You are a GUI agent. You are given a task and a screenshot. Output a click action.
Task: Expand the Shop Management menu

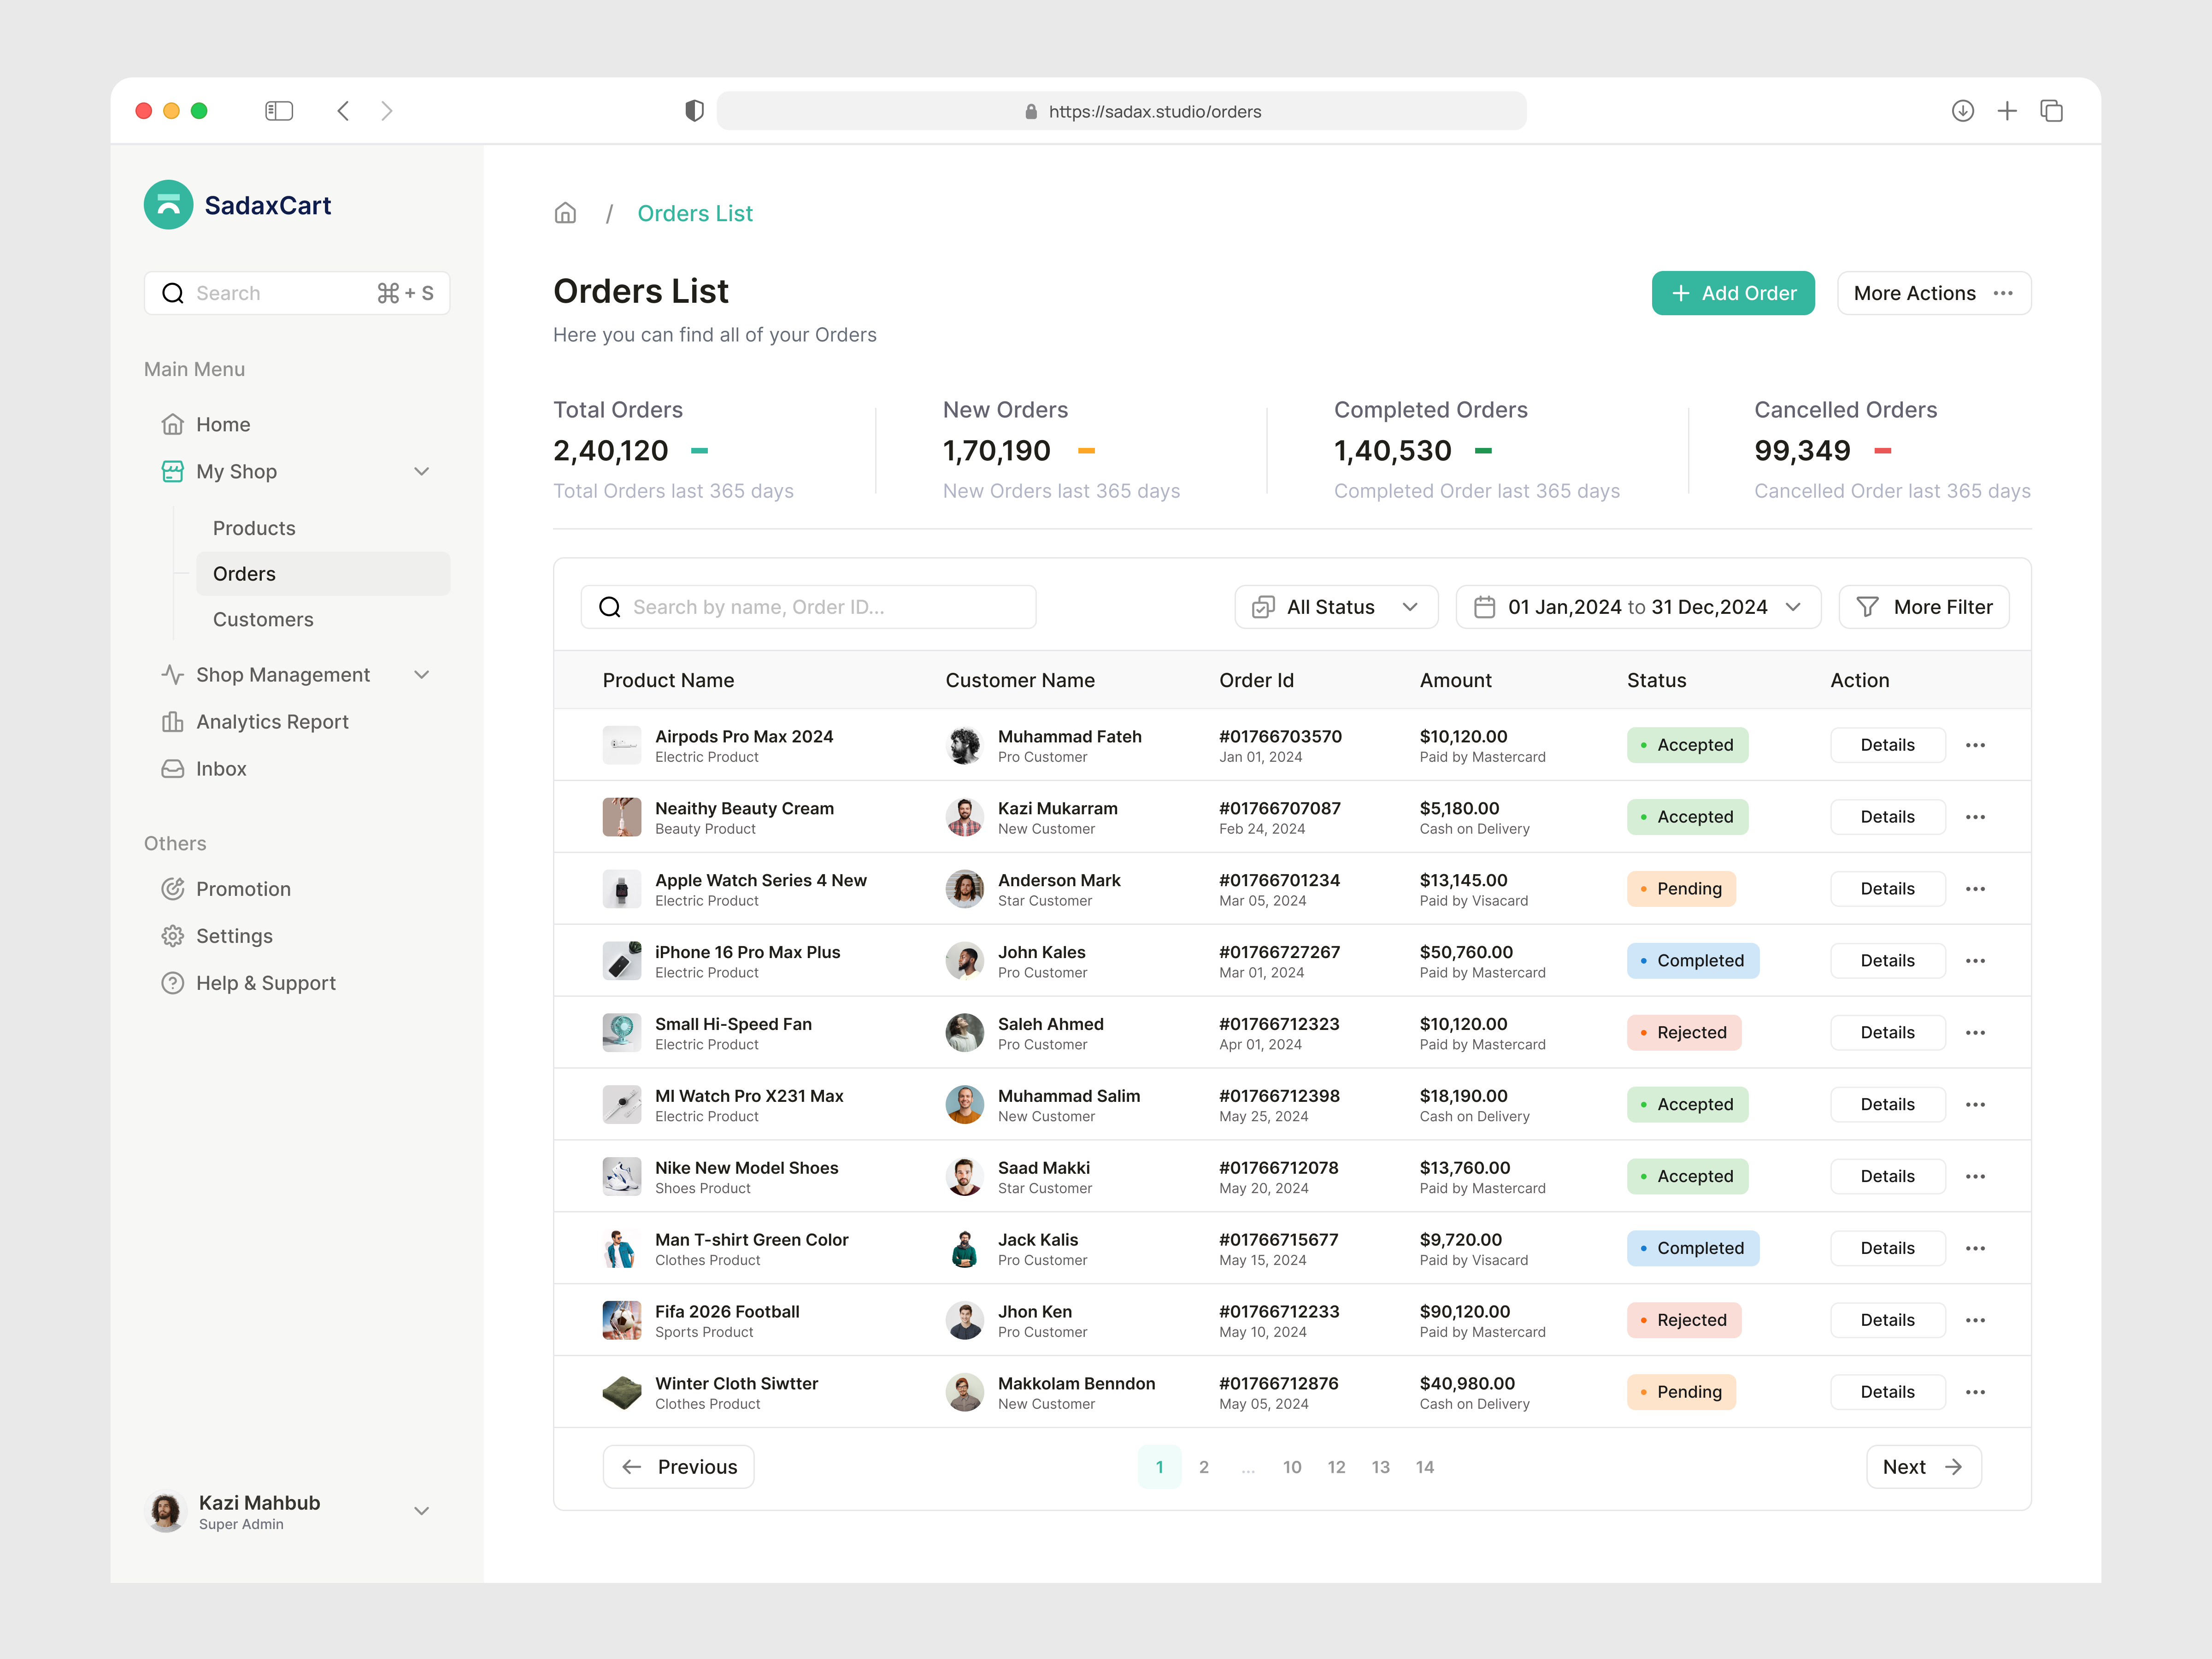tap(422, 675)
